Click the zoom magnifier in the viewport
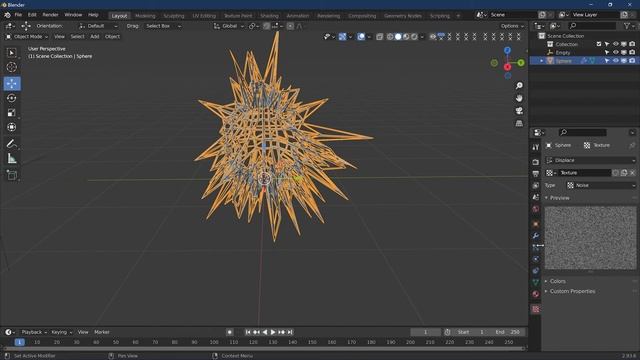Viewport: 640px width, 360px height. click(x=519, y=86)
